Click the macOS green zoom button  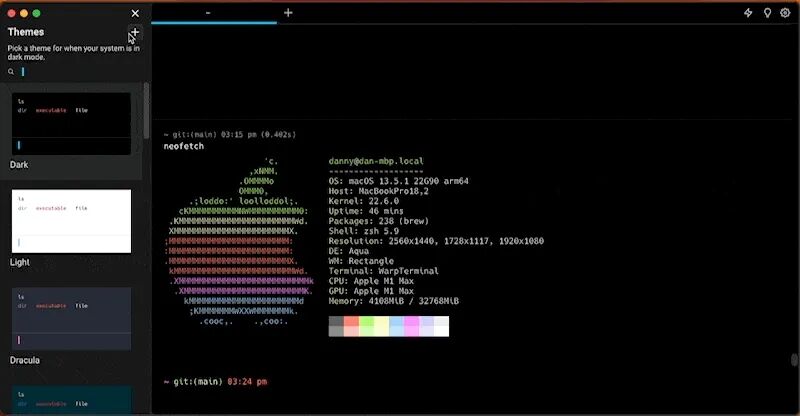pos(36,13)
